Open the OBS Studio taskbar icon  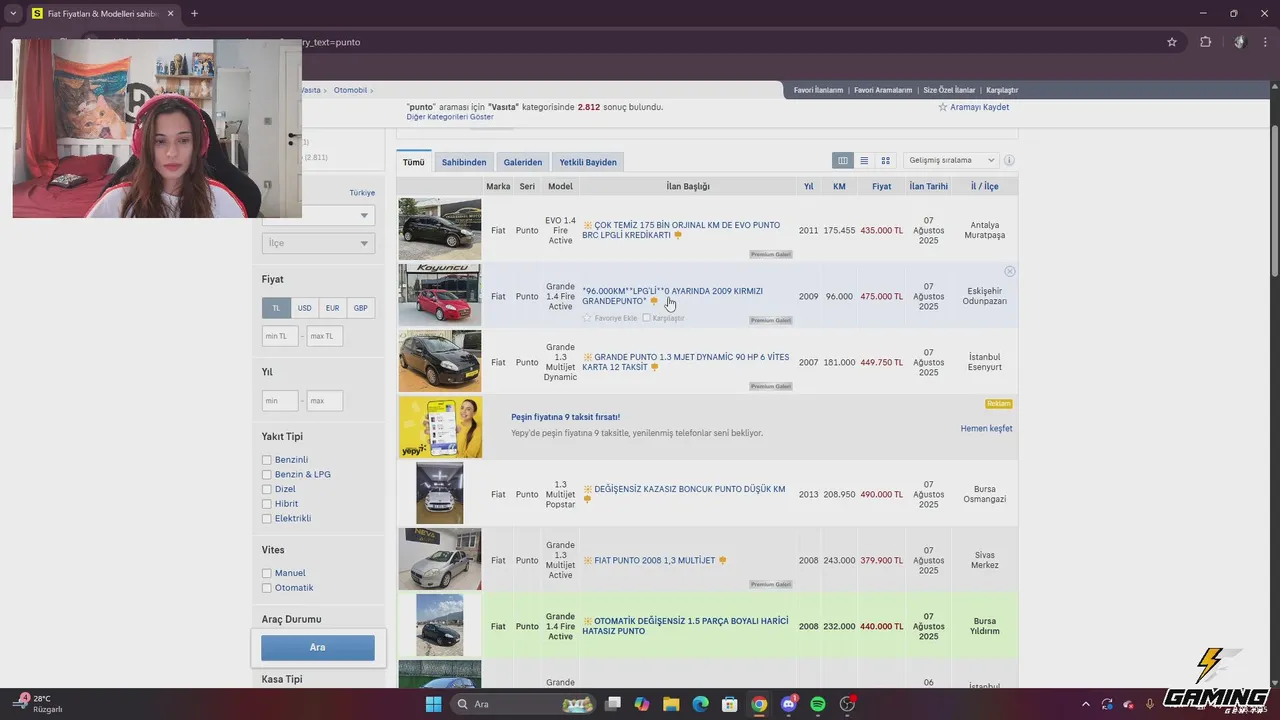847,704
